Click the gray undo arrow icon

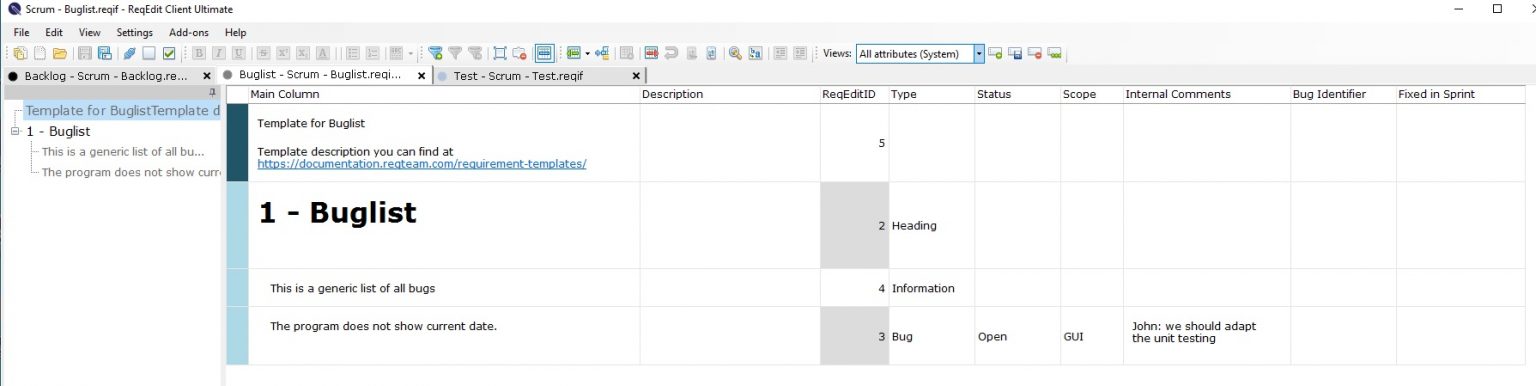[671, 54]
